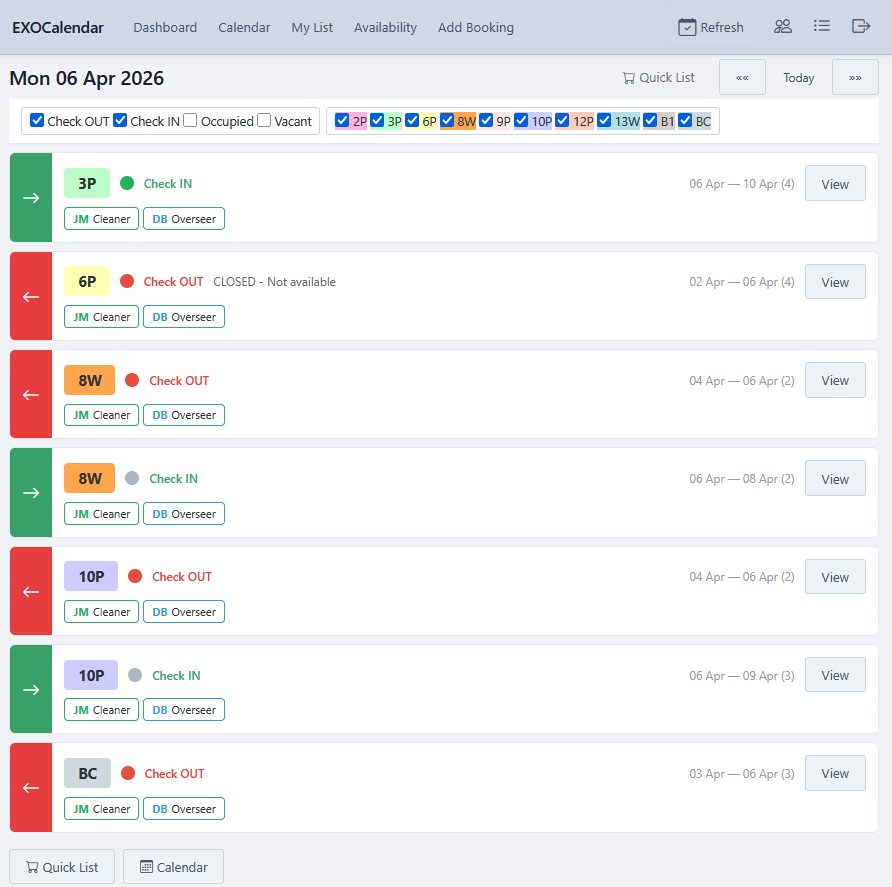Disable the 2P unit filter checkbox
Viewport: 892px width, 887px height.
point(345,120)
